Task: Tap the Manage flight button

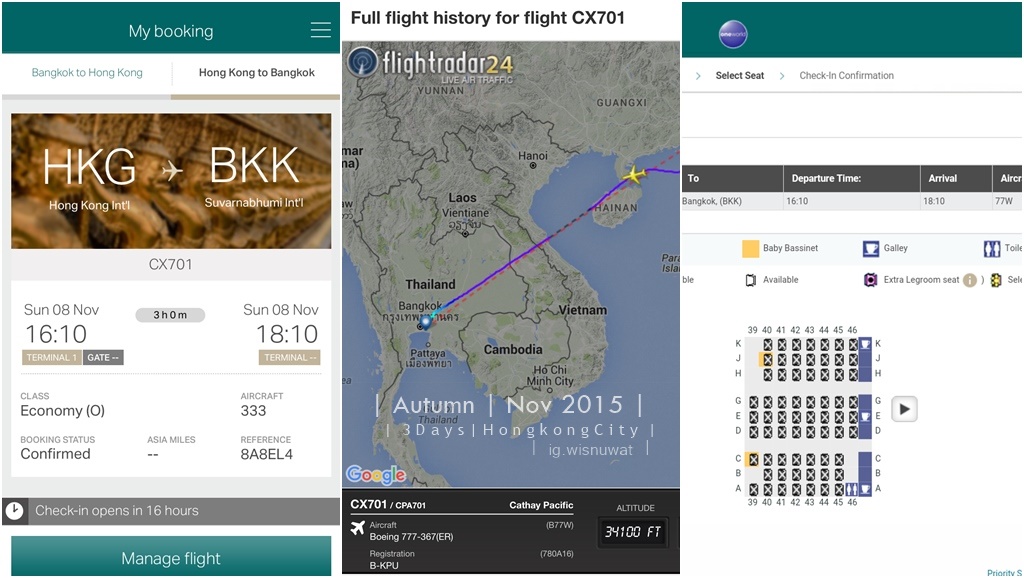Action: point(171,557)
